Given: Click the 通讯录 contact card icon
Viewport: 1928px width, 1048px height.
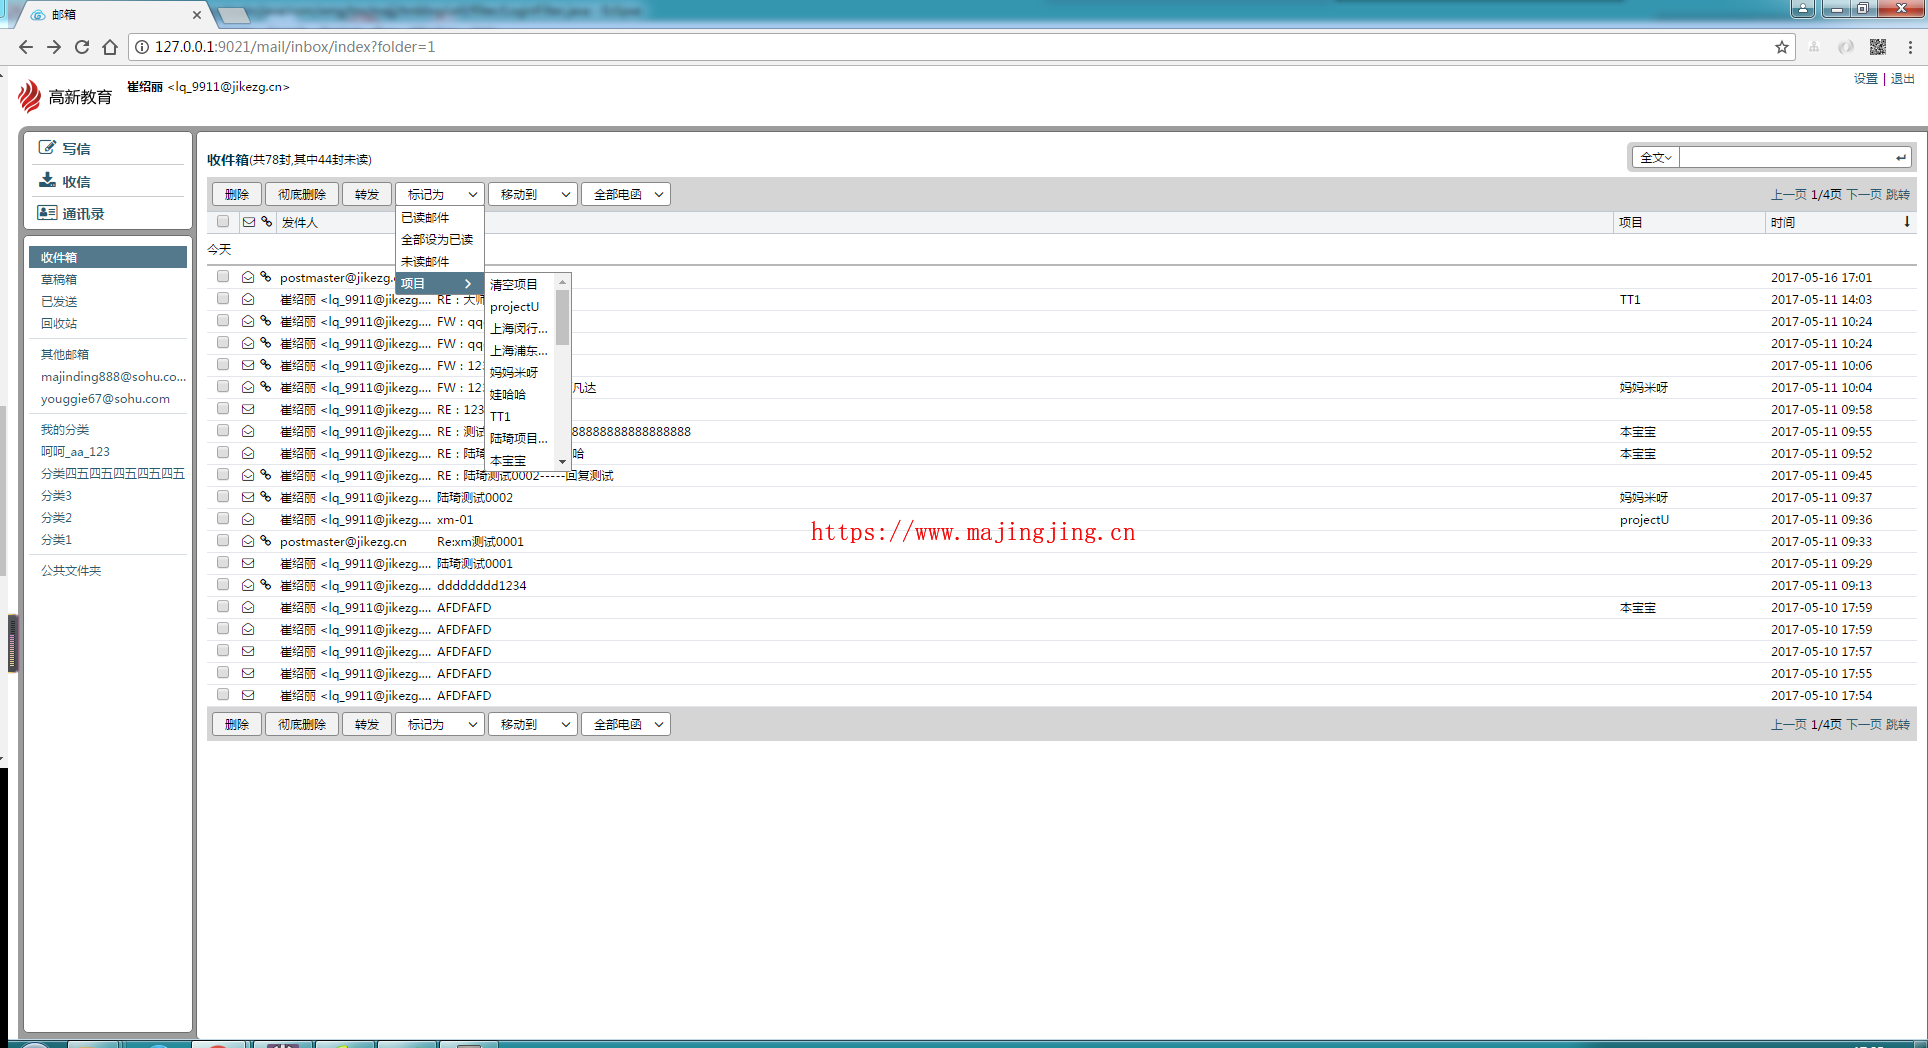Looking at the screenshot, I should (x=46, y=213).
